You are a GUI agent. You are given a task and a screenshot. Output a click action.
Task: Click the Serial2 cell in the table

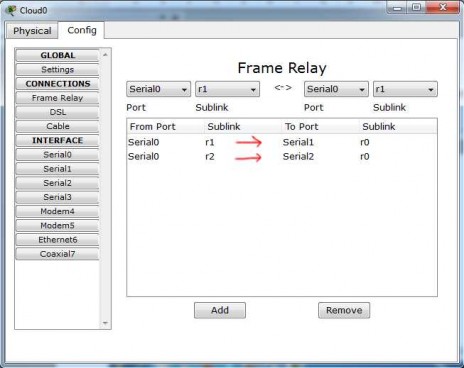tap(298, 157)
